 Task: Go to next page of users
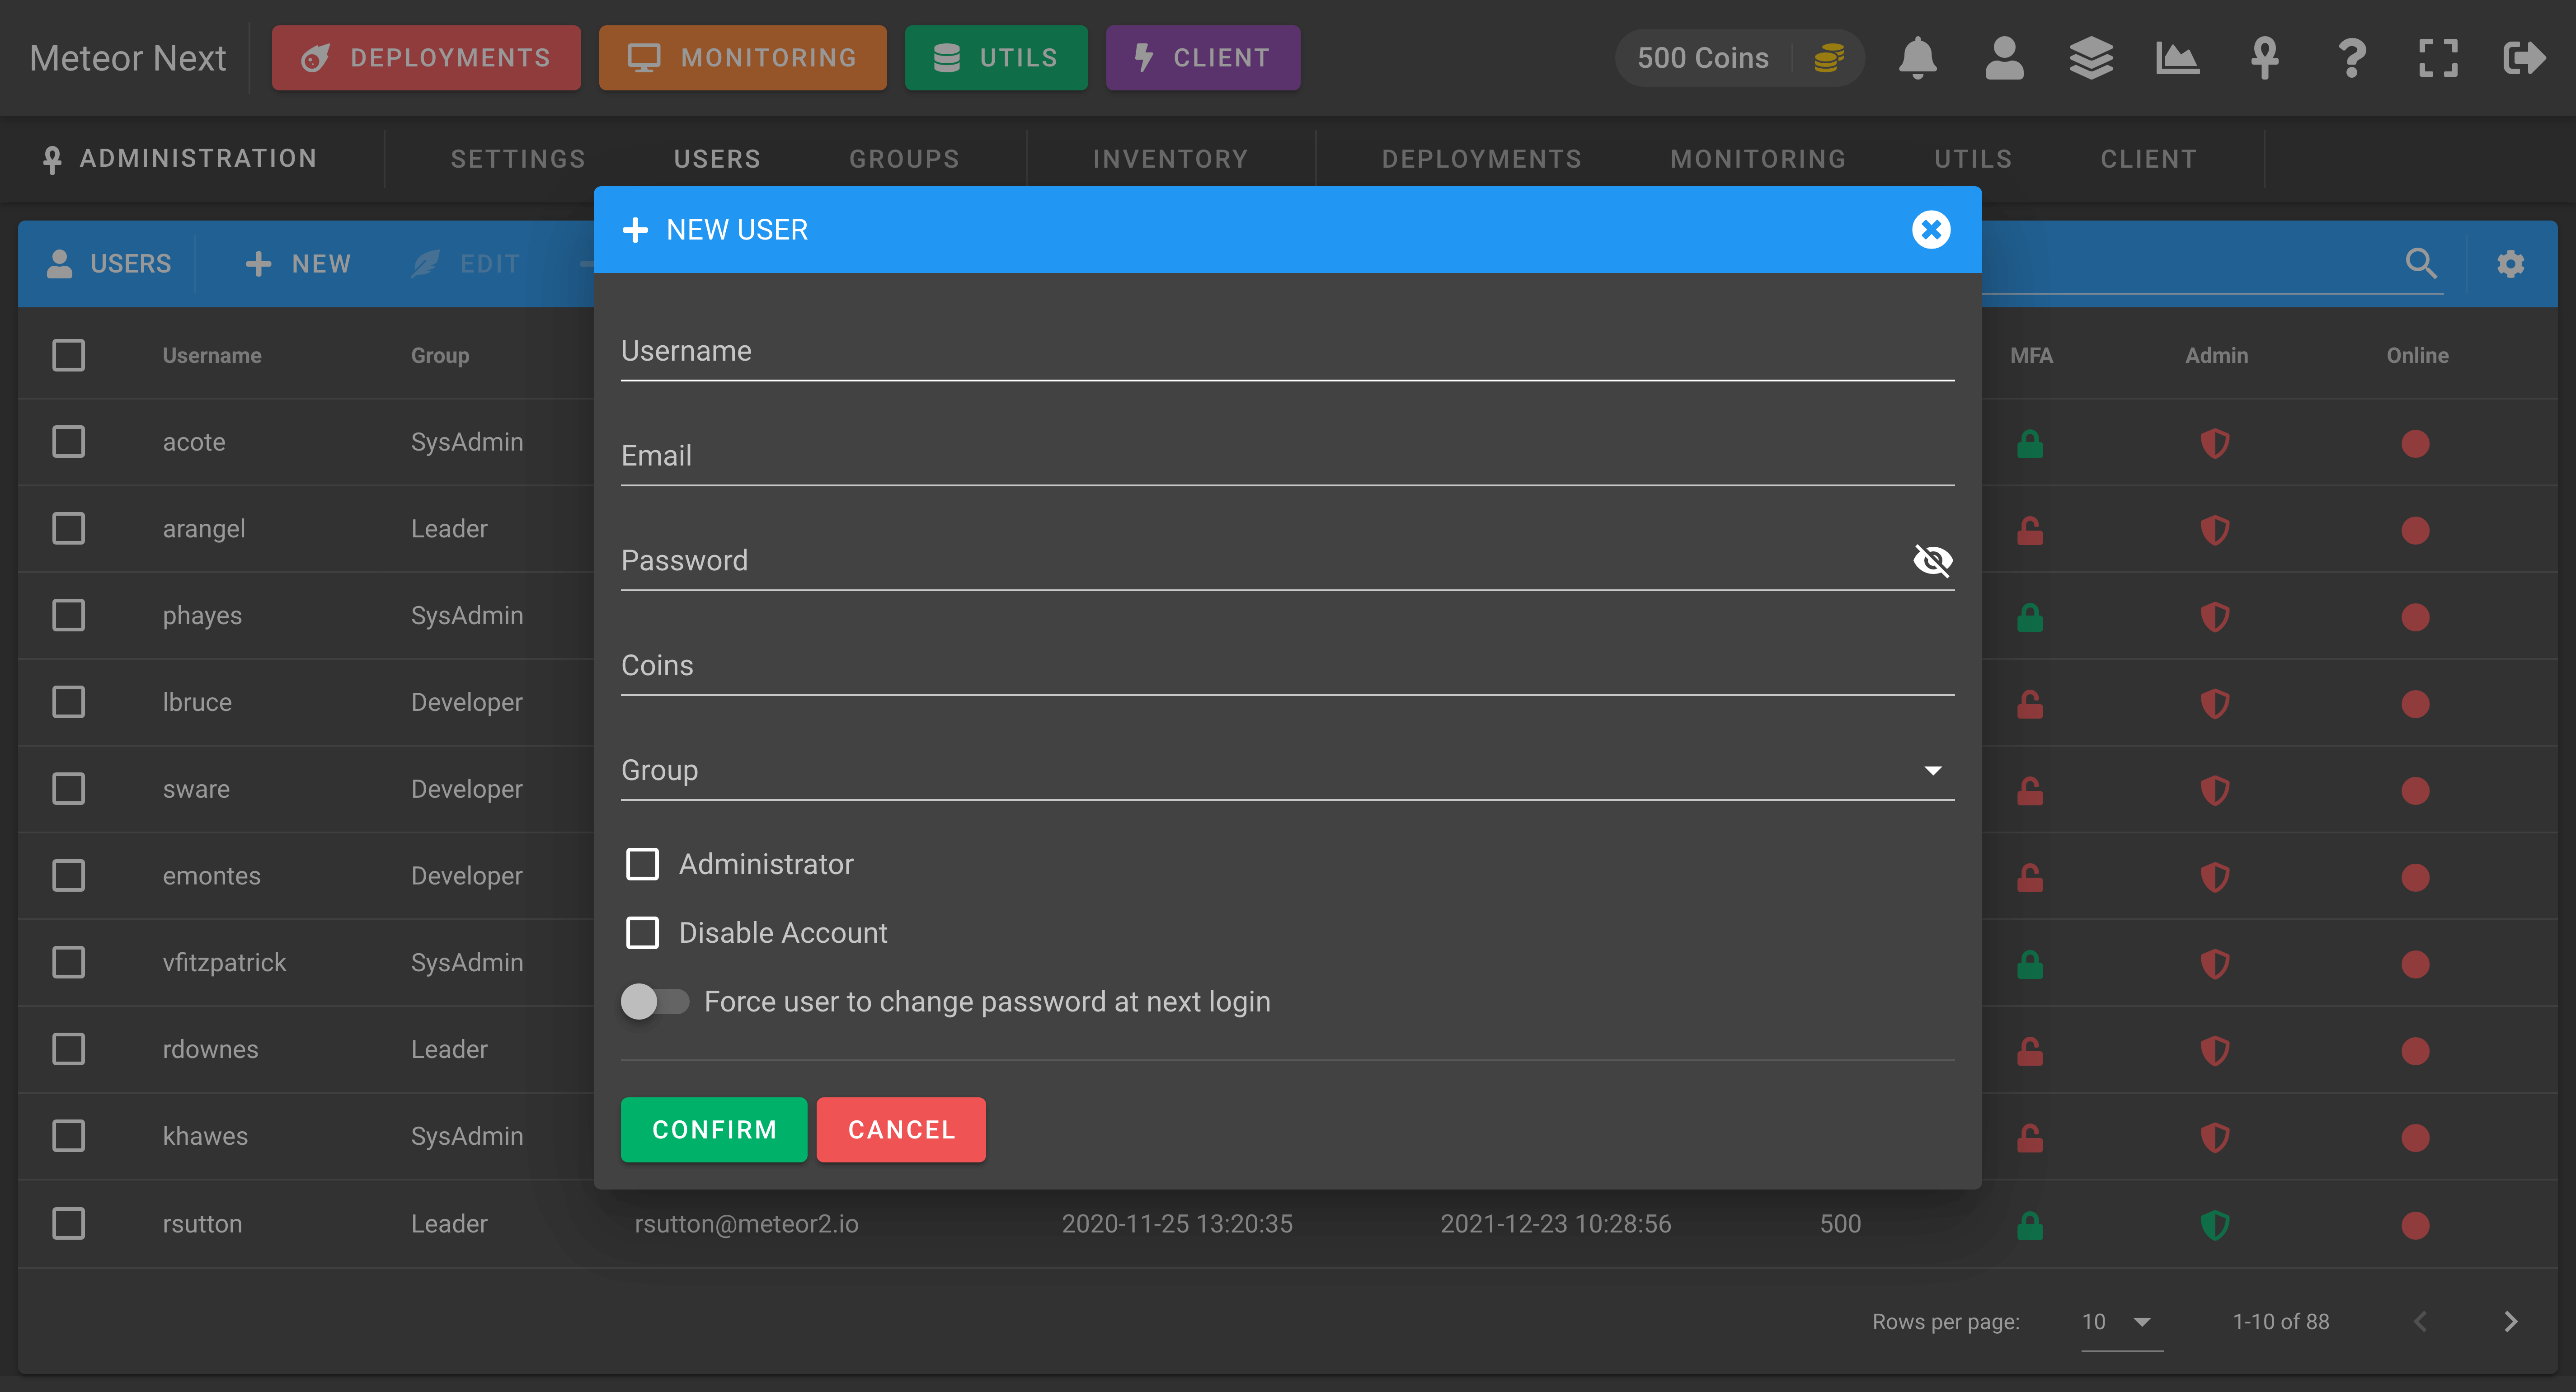[2510, 1322]
